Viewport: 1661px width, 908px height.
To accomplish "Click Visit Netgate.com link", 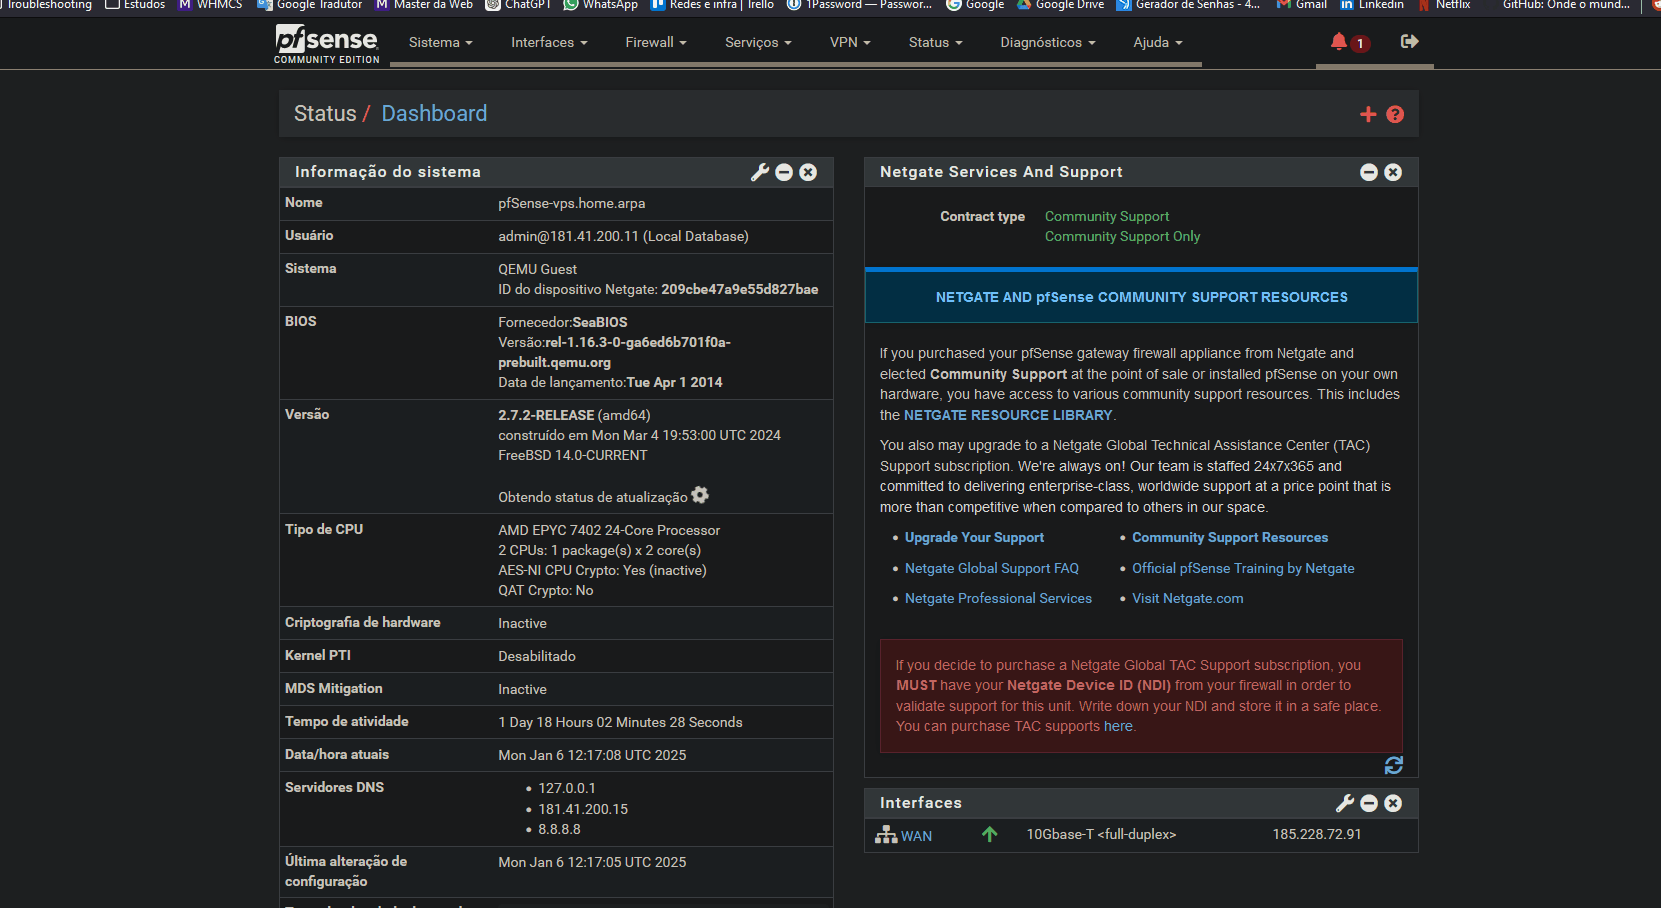I will 1188,598.
